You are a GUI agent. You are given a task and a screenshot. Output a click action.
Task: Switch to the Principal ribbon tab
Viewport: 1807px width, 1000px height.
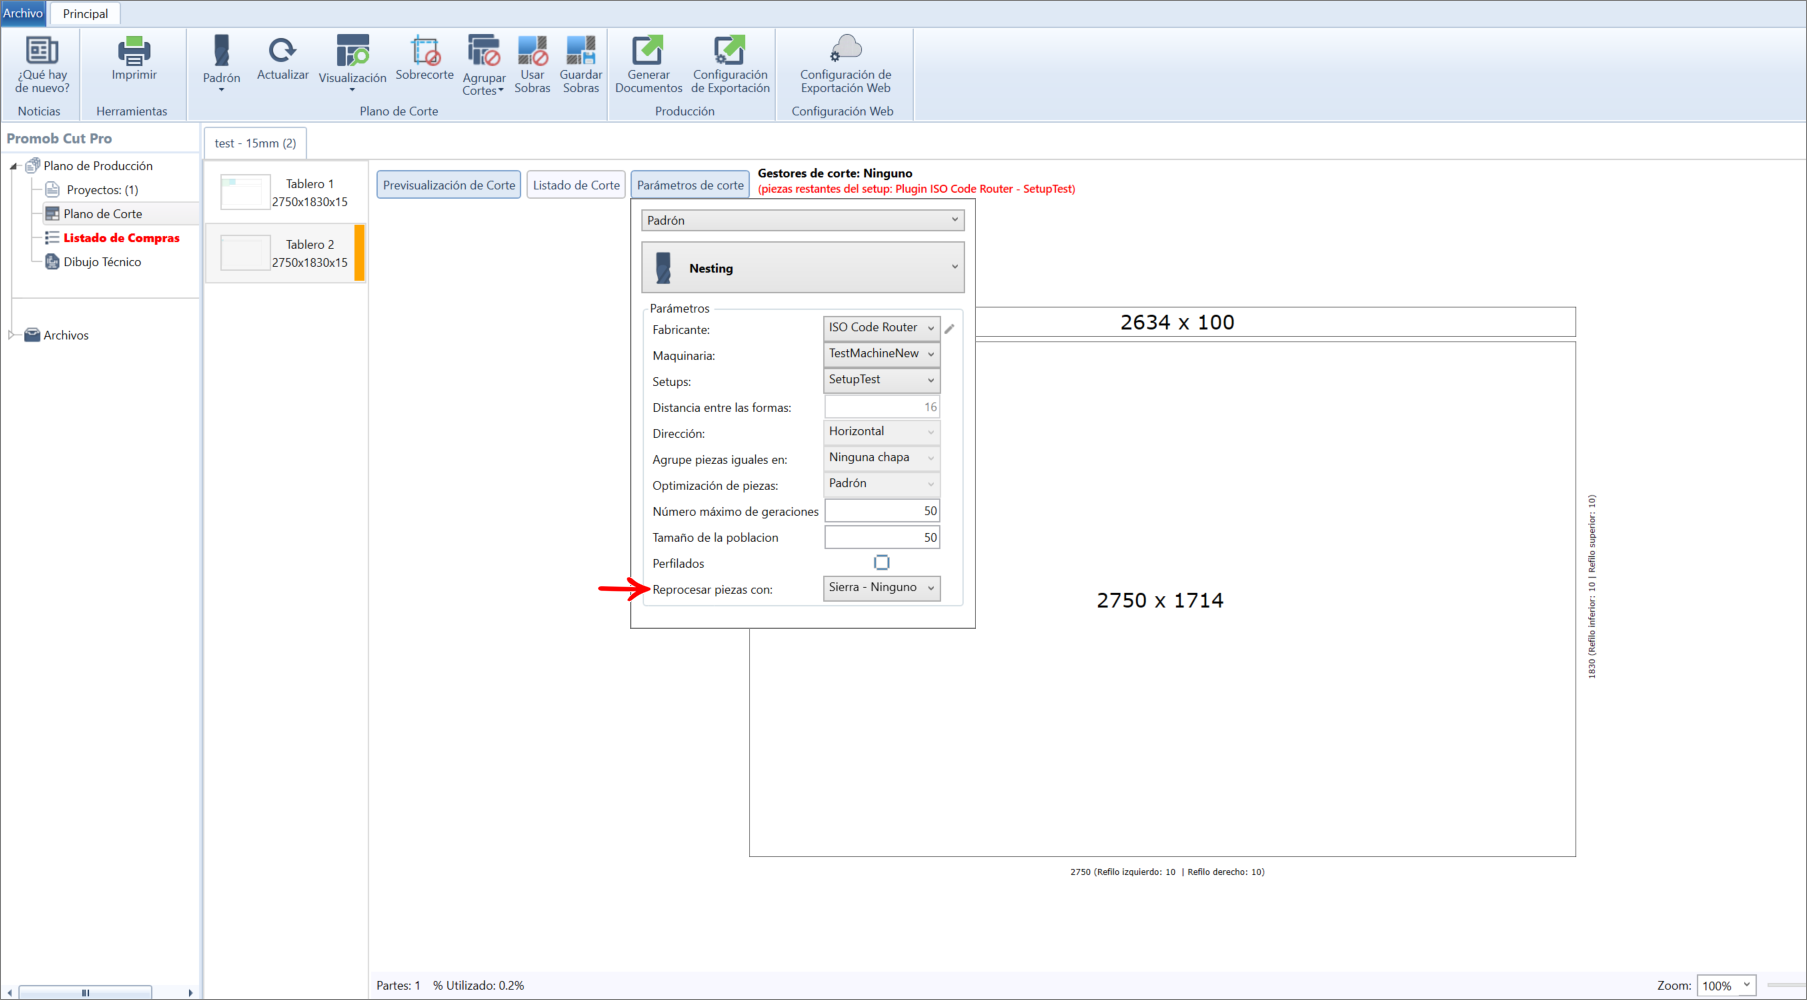(x=85, y=14)
